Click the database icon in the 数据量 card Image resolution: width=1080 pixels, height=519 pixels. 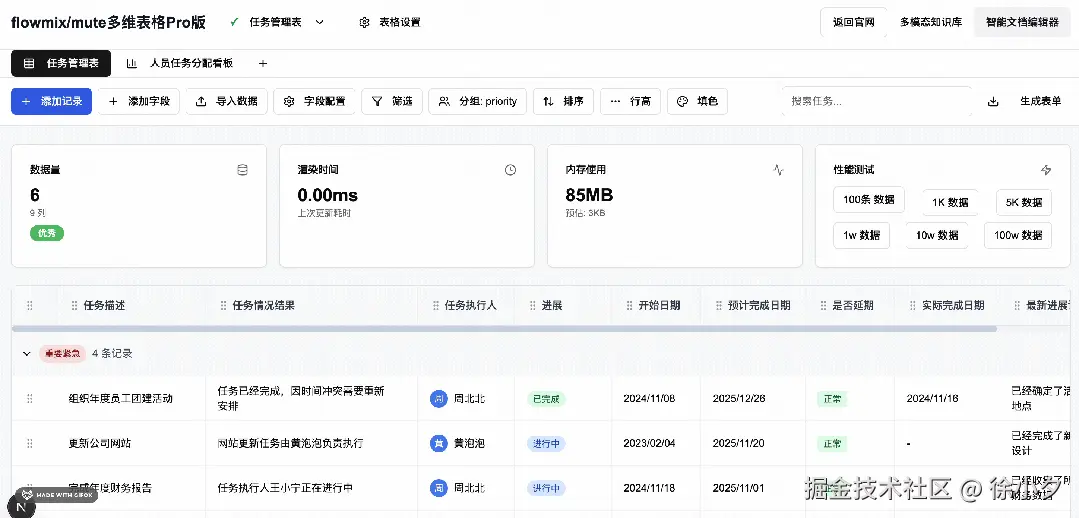(242, 170)
